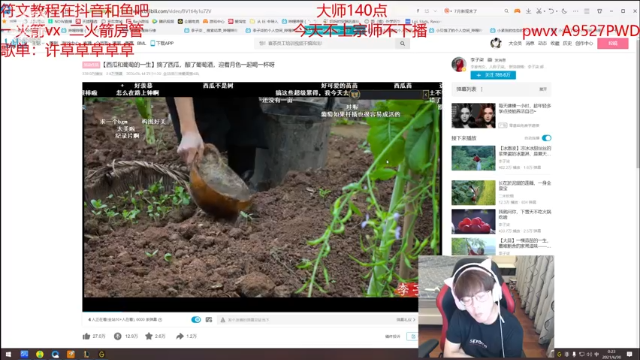Click the pink upload button in header

click(x=613, y=43)
